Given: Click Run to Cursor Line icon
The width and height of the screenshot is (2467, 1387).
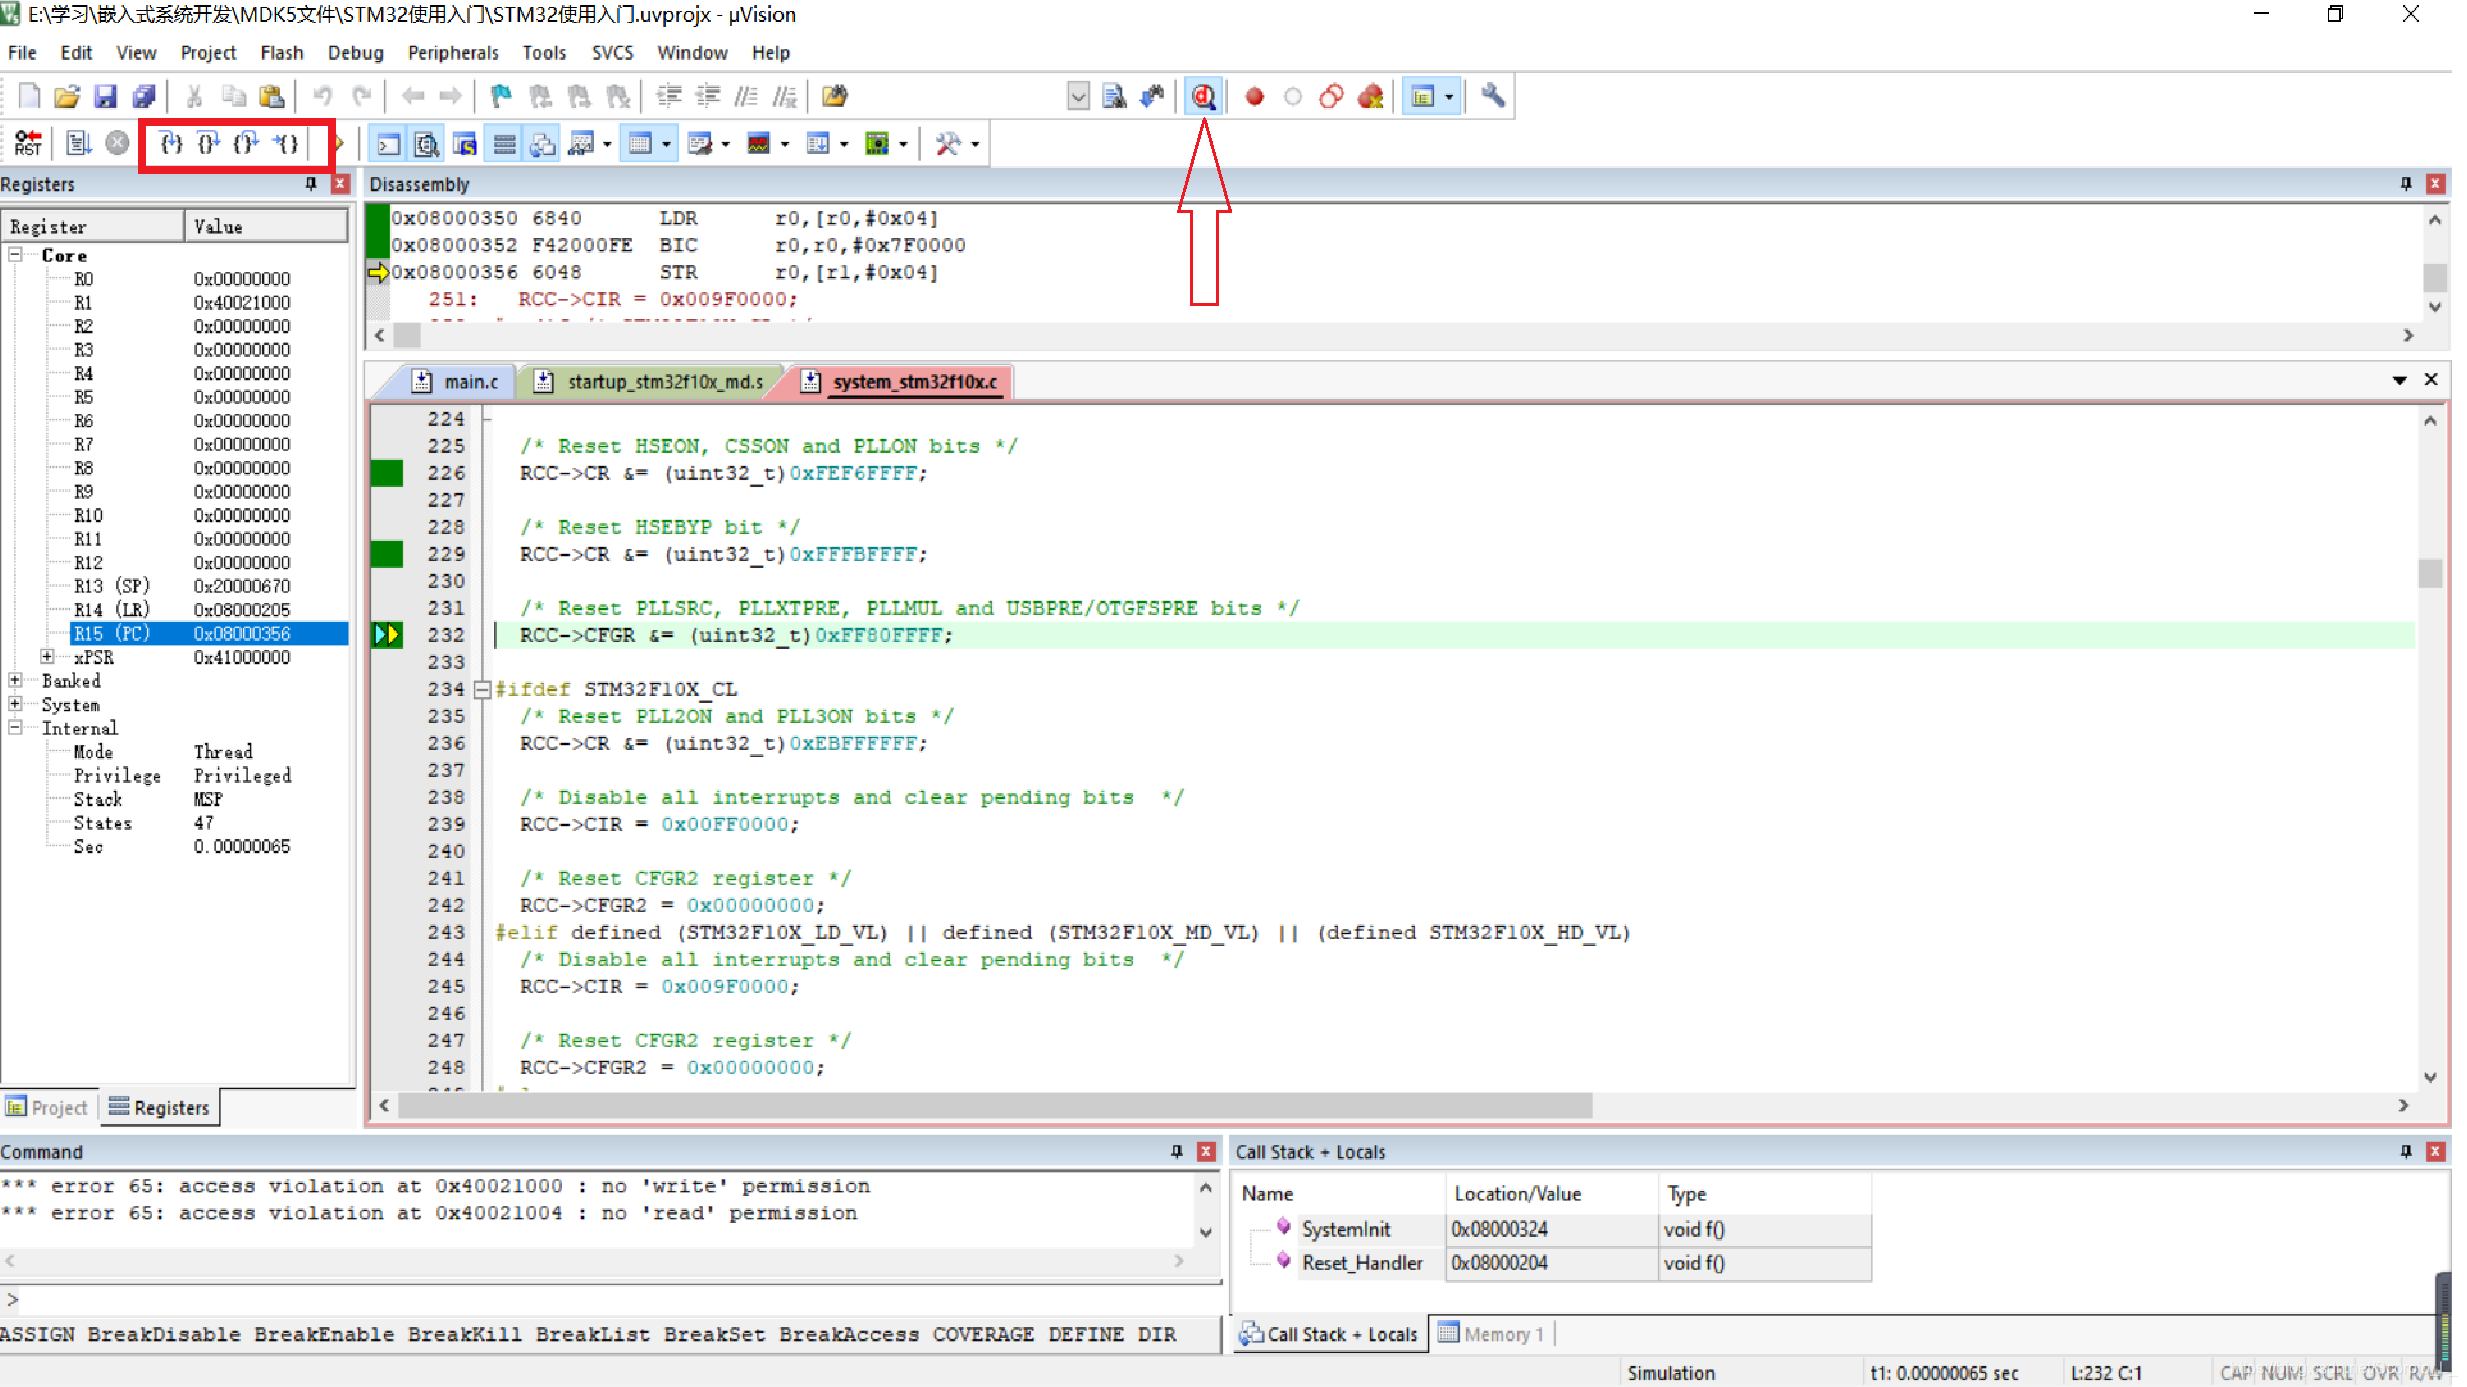Looking at the screenshot, I should (286, 143).
